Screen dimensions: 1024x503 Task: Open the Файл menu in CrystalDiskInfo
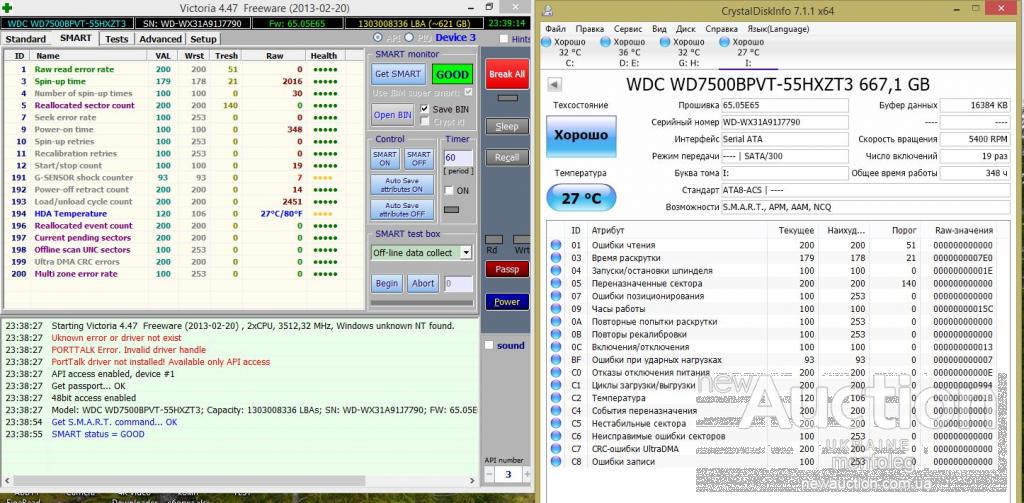555,29
